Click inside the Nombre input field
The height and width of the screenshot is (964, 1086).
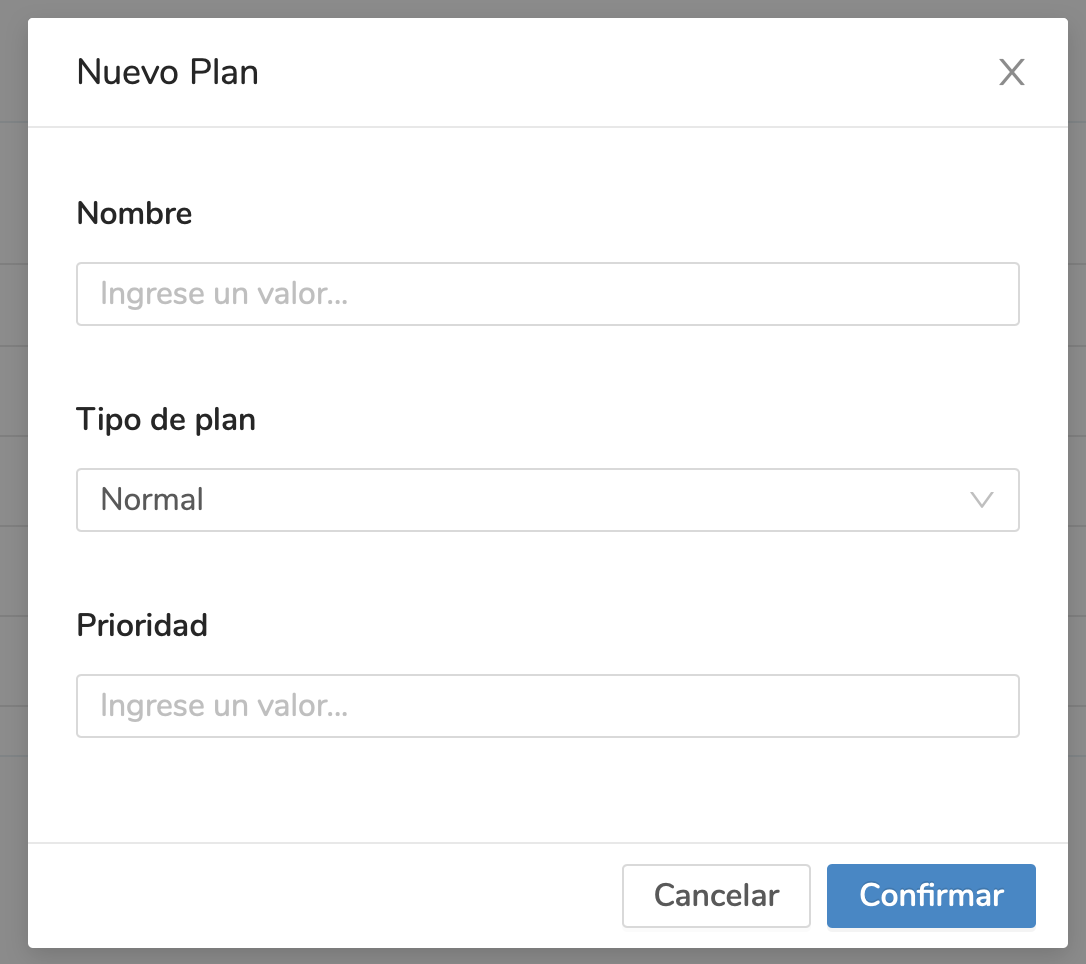[x=548, y=294]
